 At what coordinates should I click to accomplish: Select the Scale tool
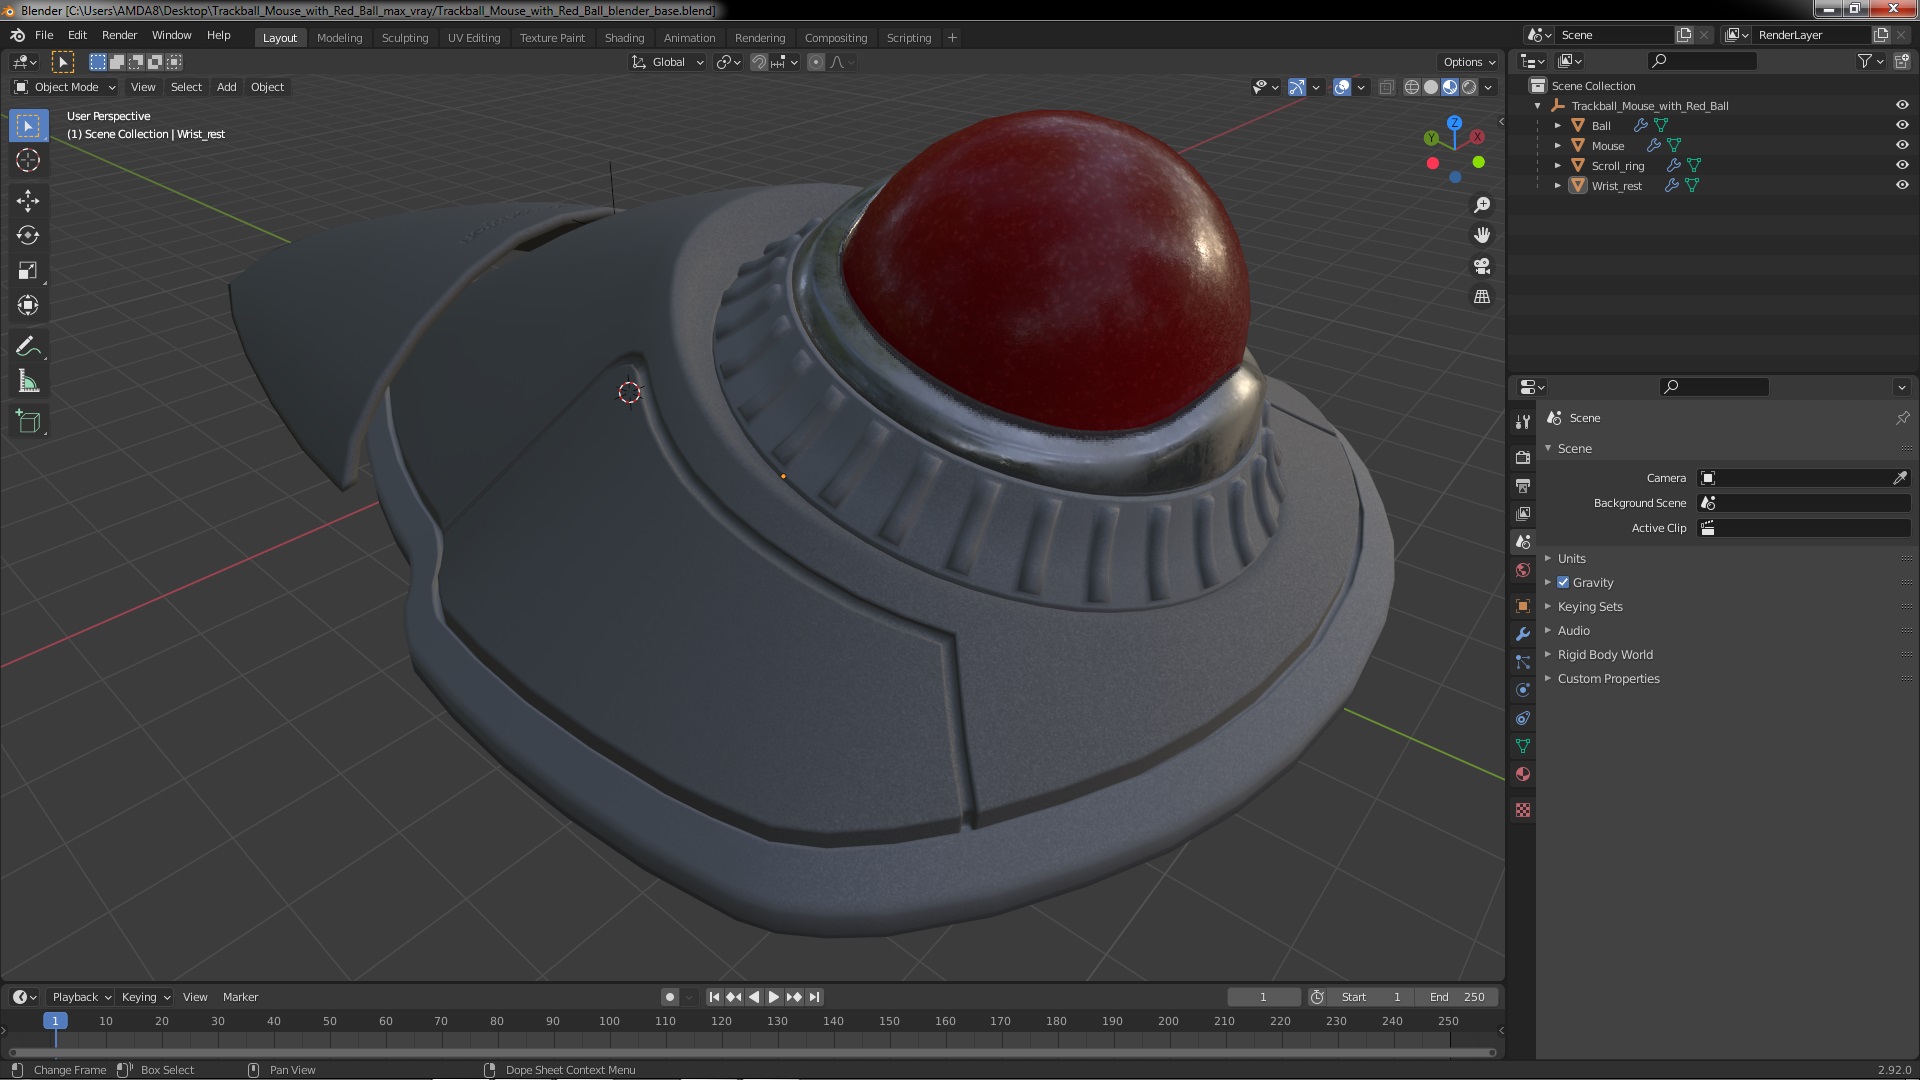(x=28, y=271)
